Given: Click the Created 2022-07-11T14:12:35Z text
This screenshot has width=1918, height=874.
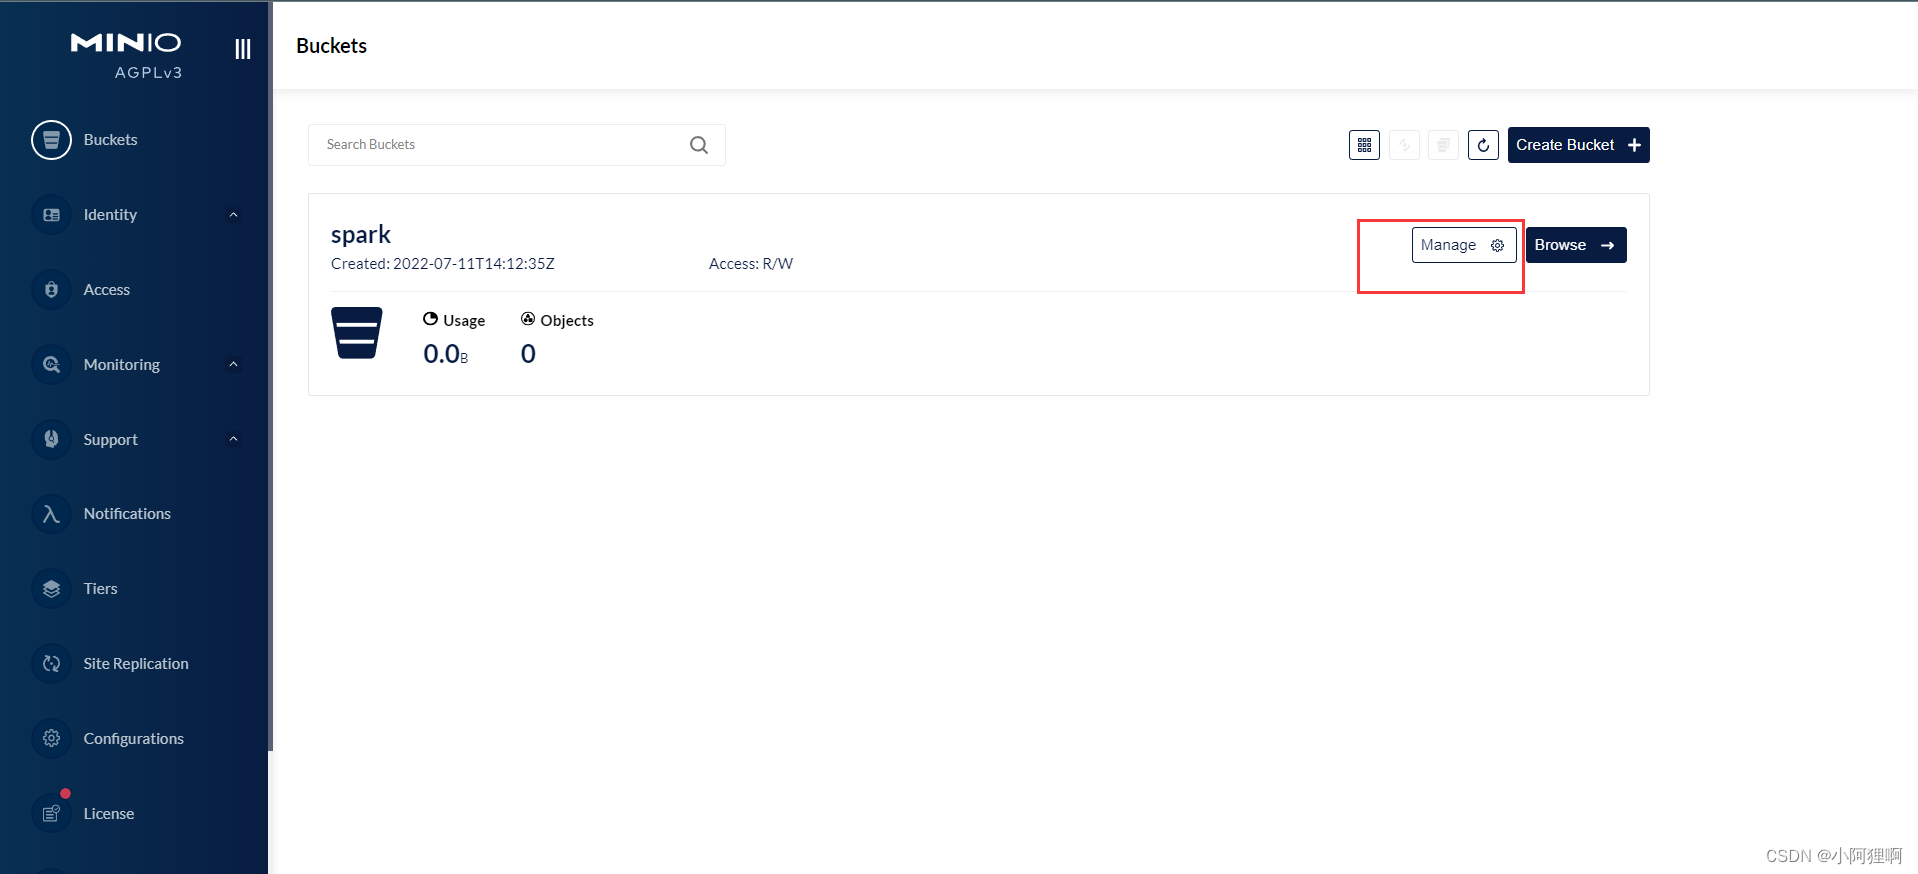Looking at the screenshot, I should click(443, 264).
